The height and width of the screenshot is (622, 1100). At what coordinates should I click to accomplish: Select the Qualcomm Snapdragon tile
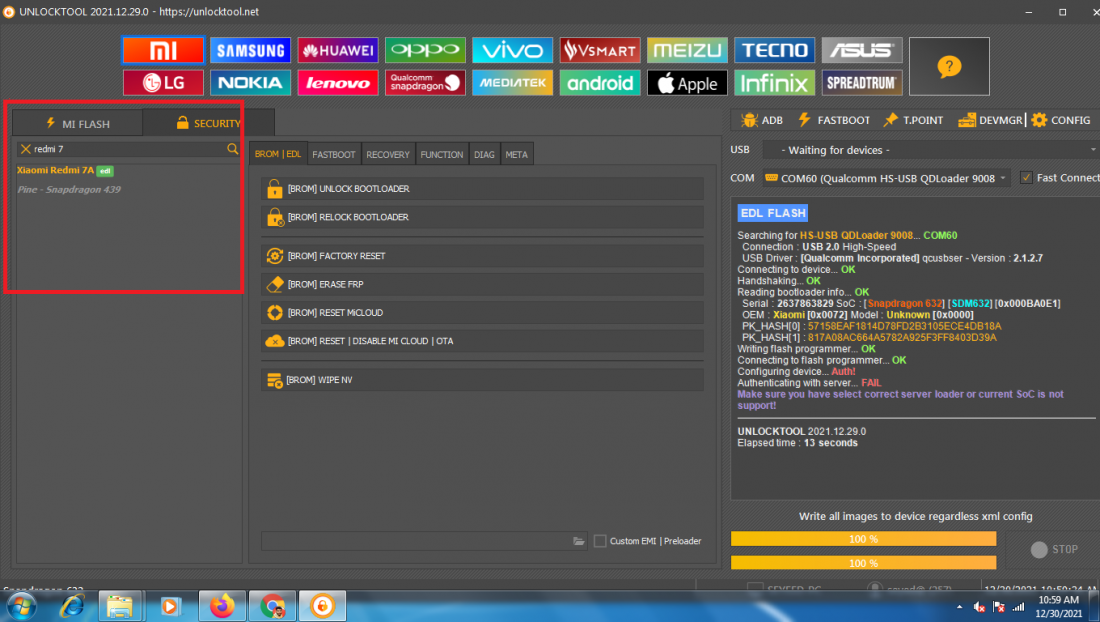(425, 83)
